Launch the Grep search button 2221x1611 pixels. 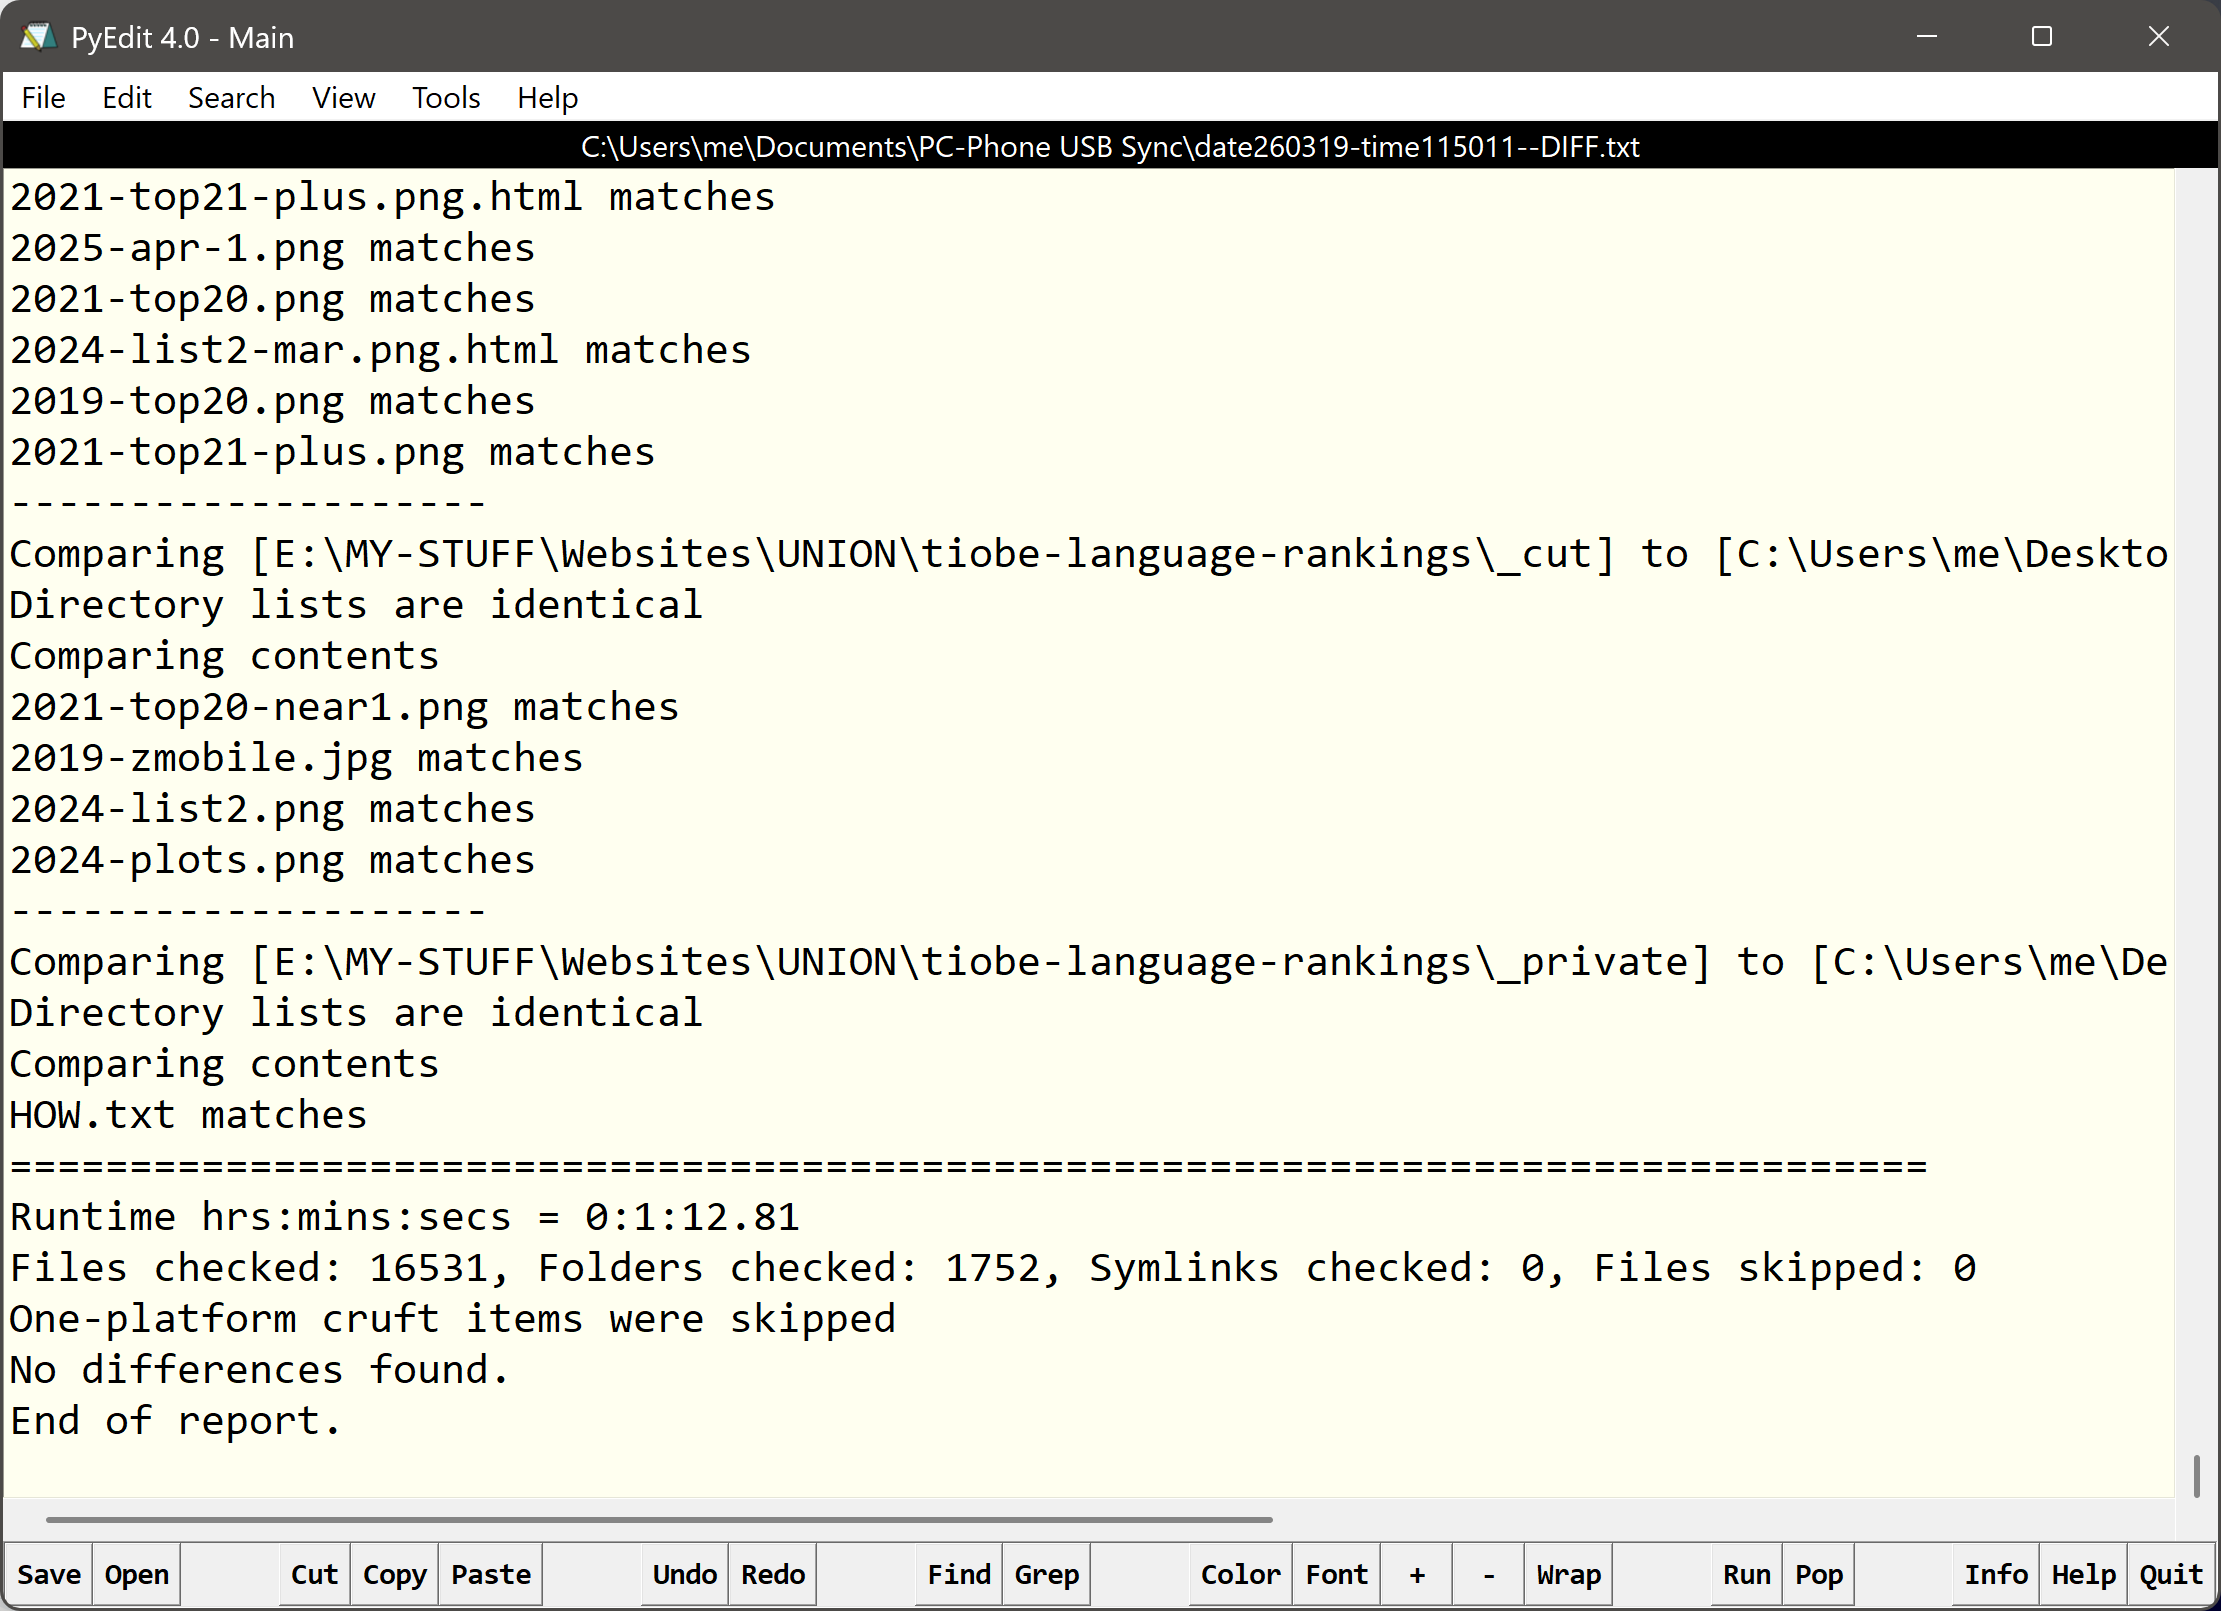[1046, 1574]
